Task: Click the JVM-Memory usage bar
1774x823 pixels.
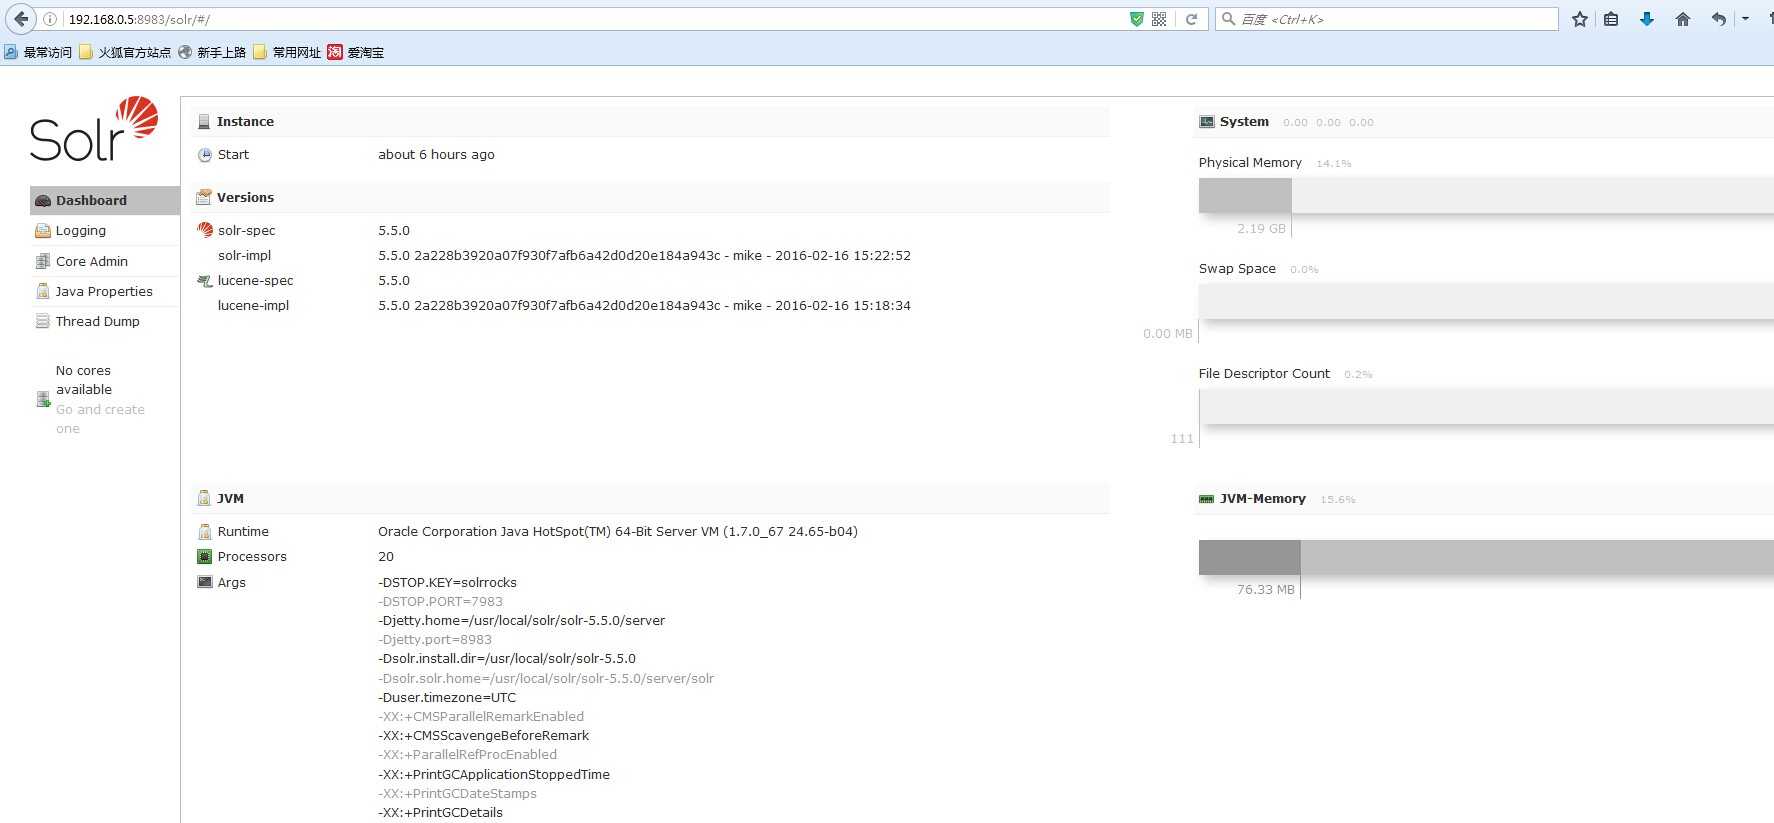Action: 1486,557
